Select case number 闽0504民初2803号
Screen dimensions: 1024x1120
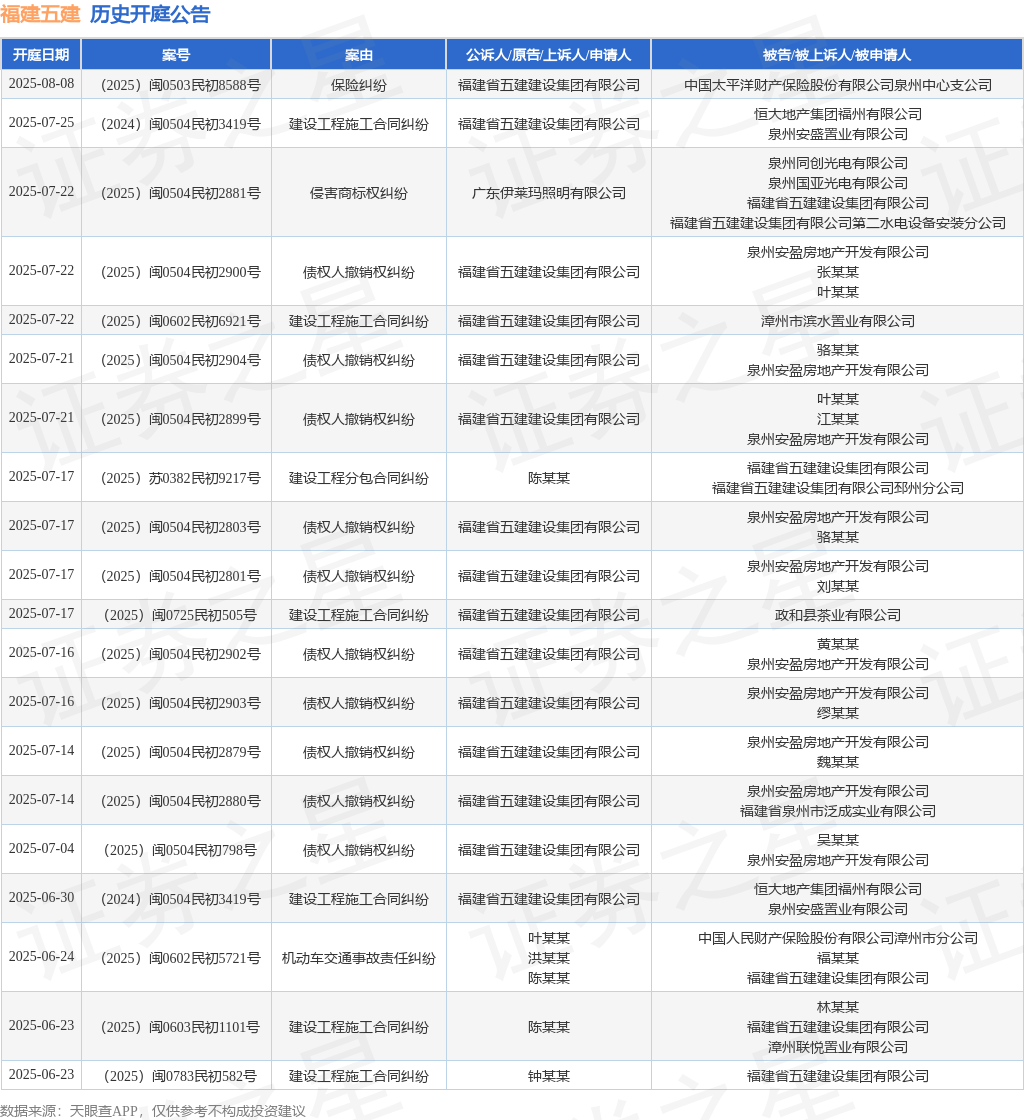(181, 527)
